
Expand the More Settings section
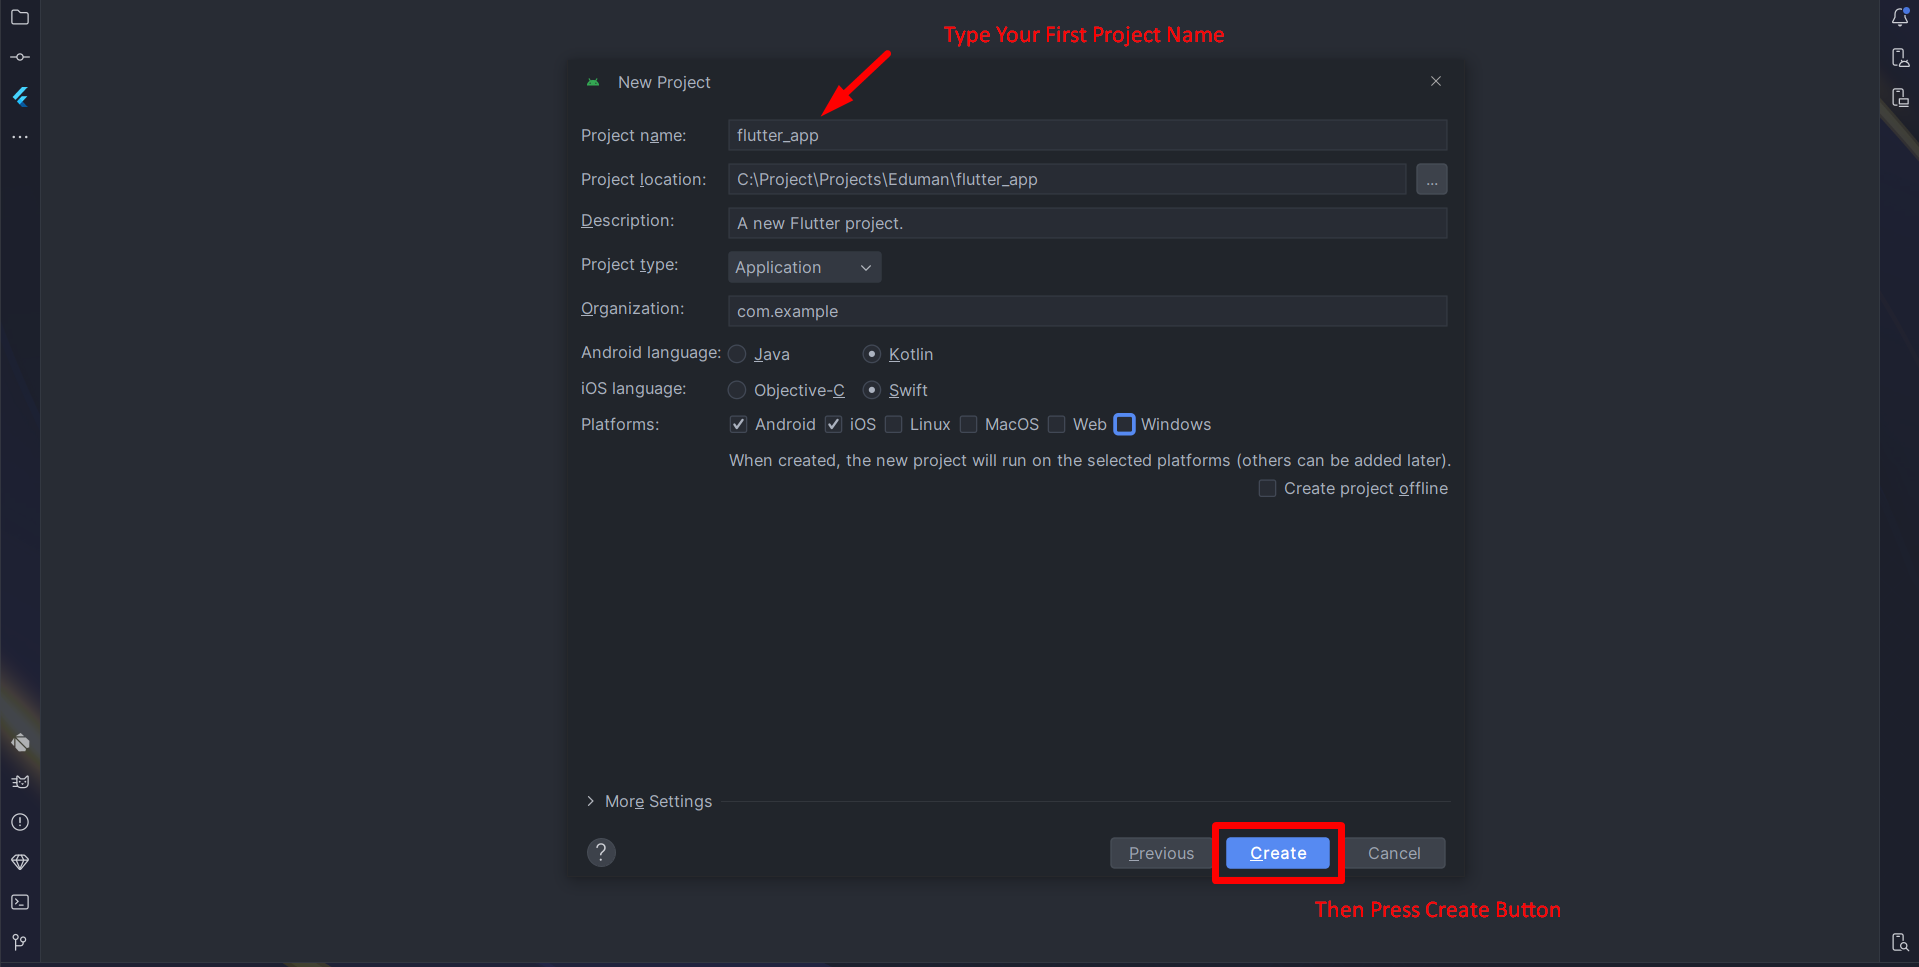click(x=649, y=801)
